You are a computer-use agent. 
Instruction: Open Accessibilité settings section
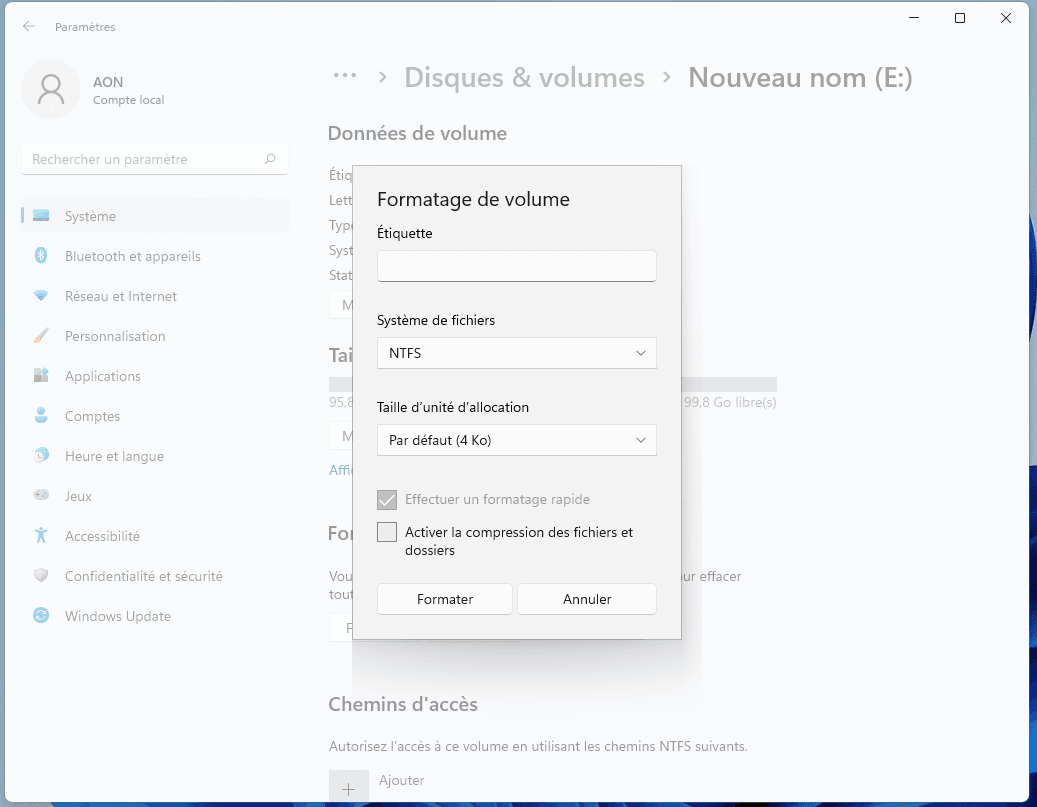click(x=102, y=536)
